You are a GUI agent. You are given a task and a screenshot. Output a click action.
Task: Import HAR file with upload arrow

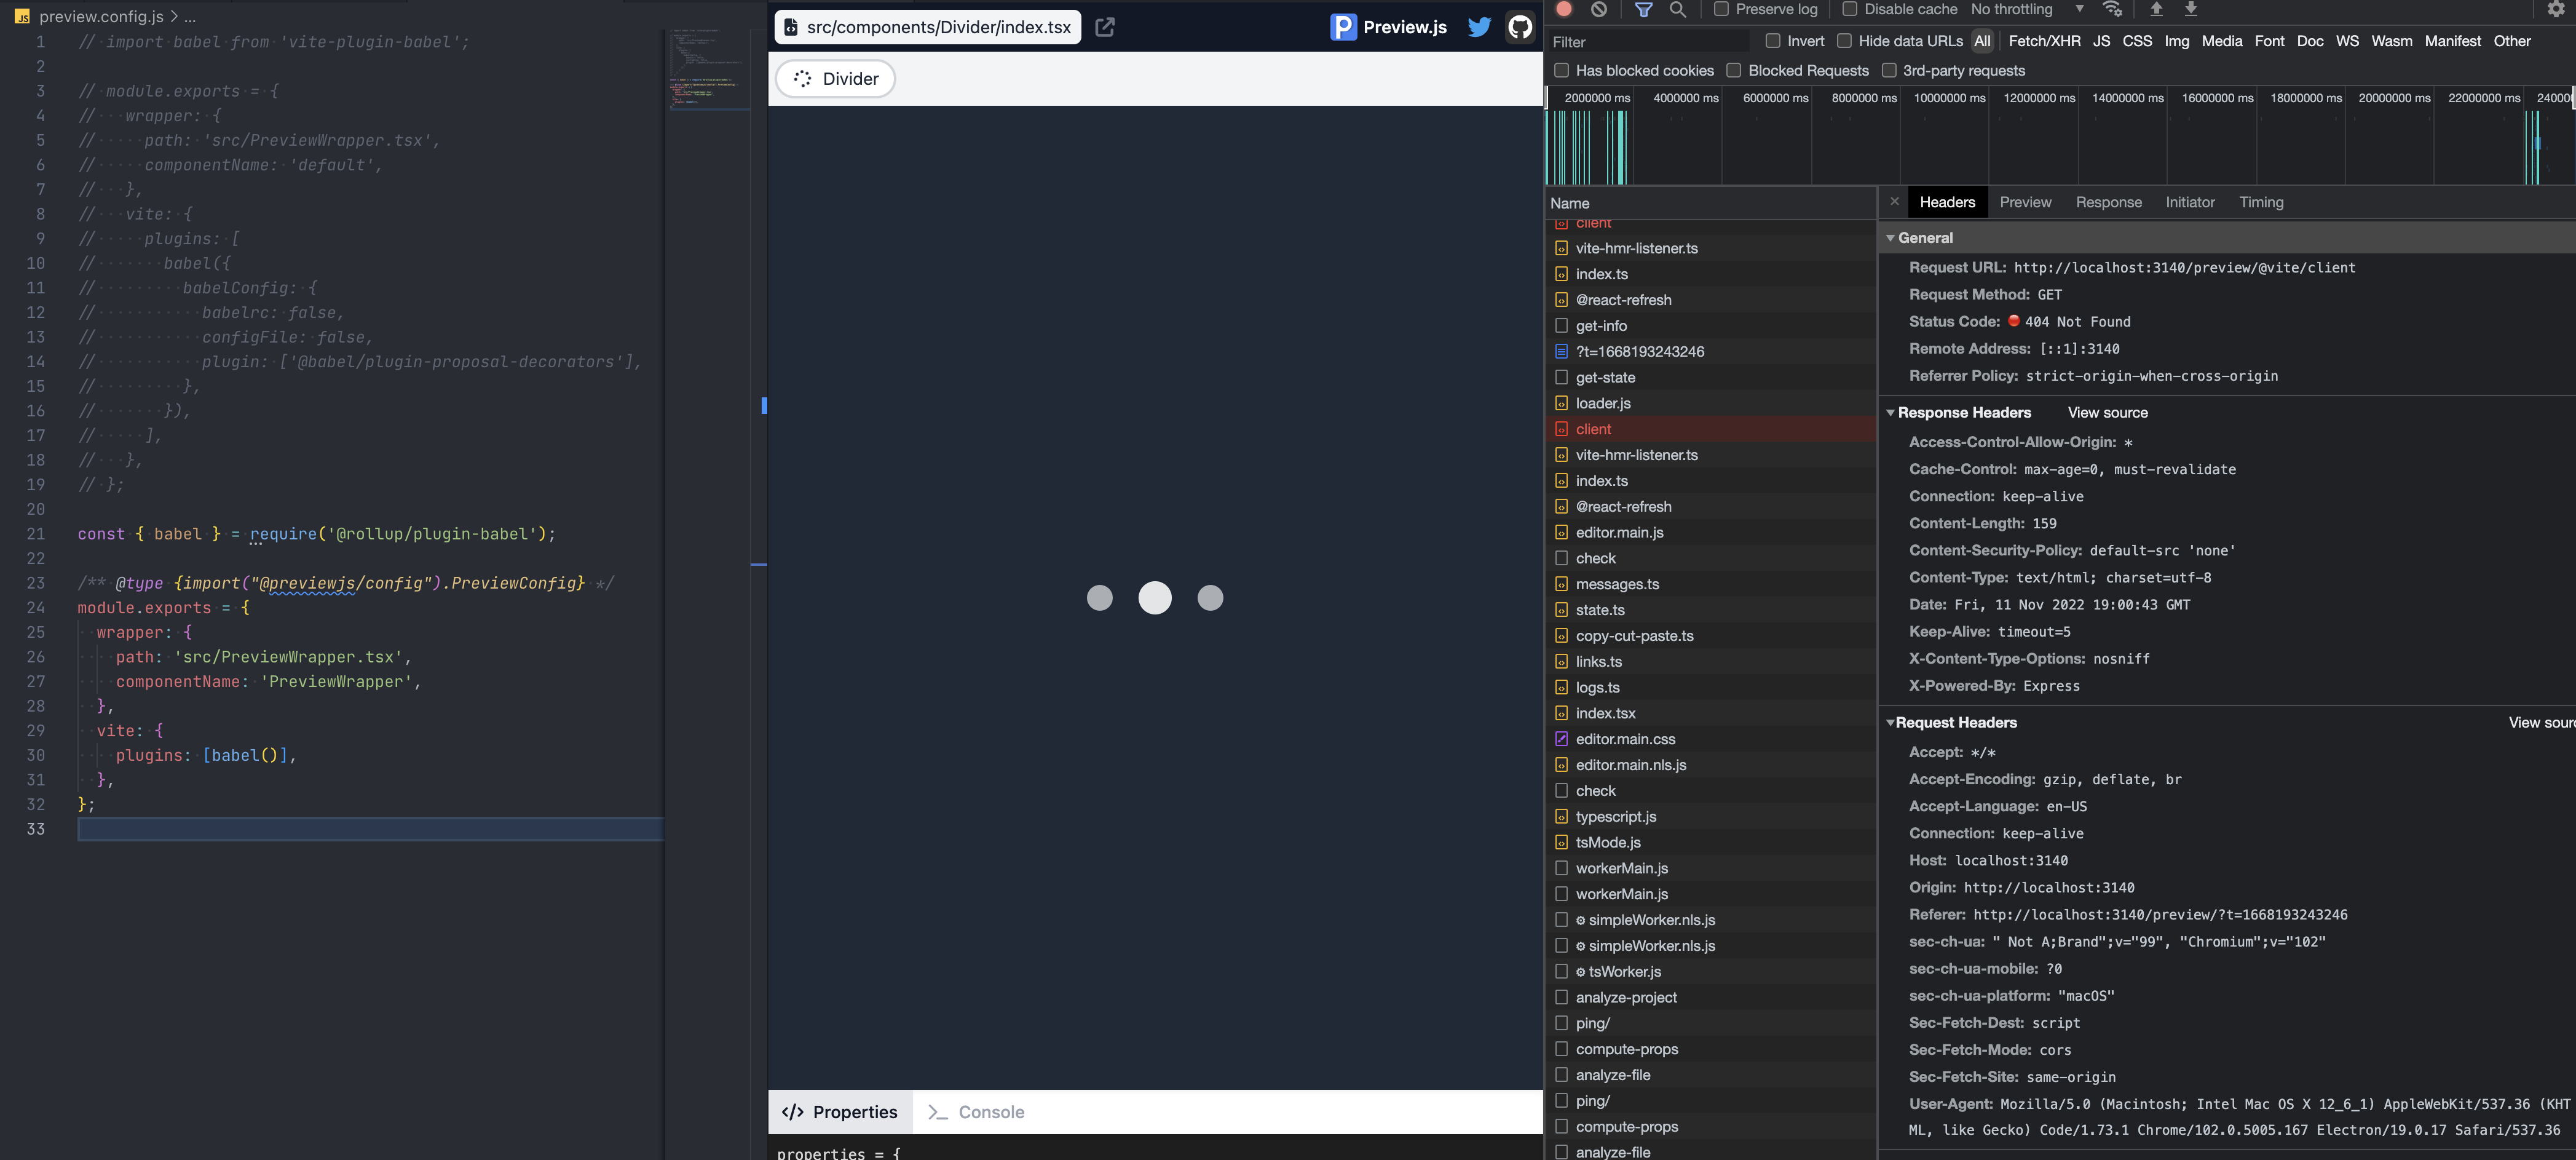tap(2156, 9)
